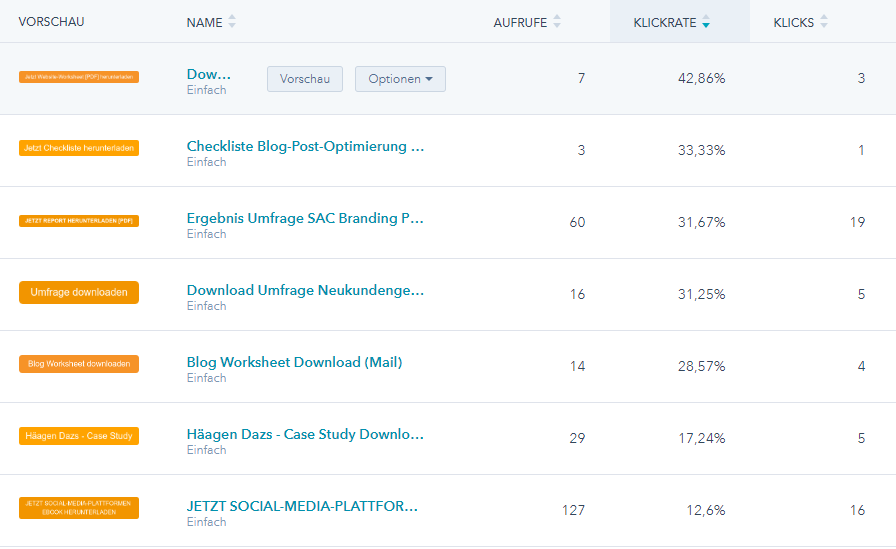Click 'Jetzt Checkliste herunterladen' preview thumbnail
This screenshot has width=896, height=549.
79,148
